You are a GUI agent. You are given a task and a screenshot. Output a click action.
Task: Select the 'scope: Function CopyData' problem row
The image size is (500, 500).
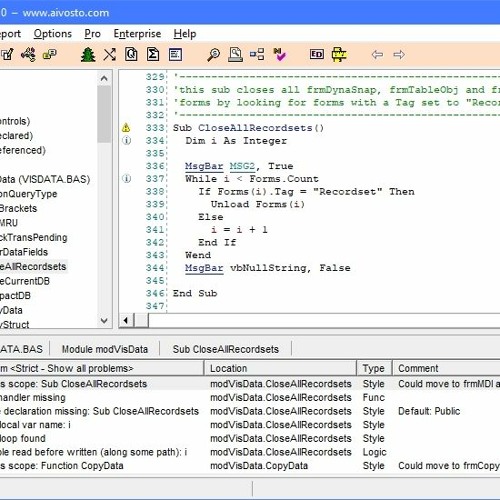coord(250,466)
